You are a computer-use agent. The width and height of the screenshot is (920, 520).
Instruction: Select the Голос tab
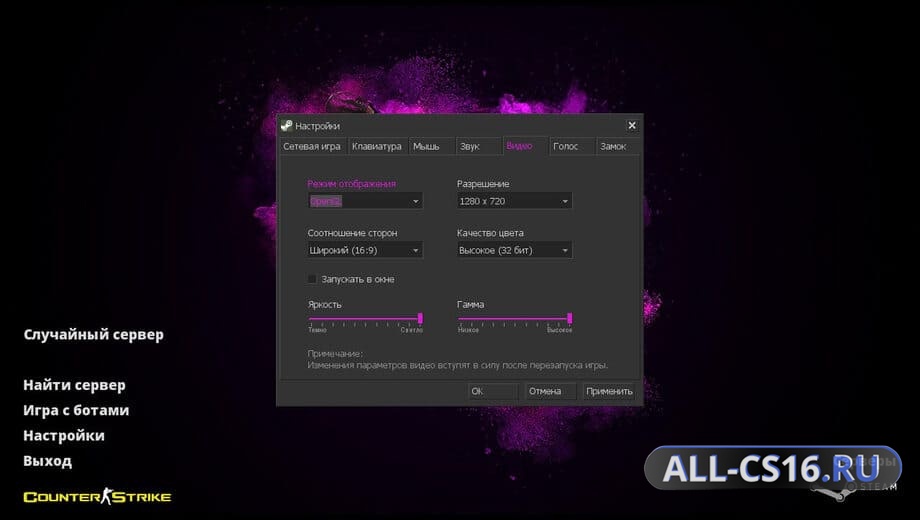566,147
